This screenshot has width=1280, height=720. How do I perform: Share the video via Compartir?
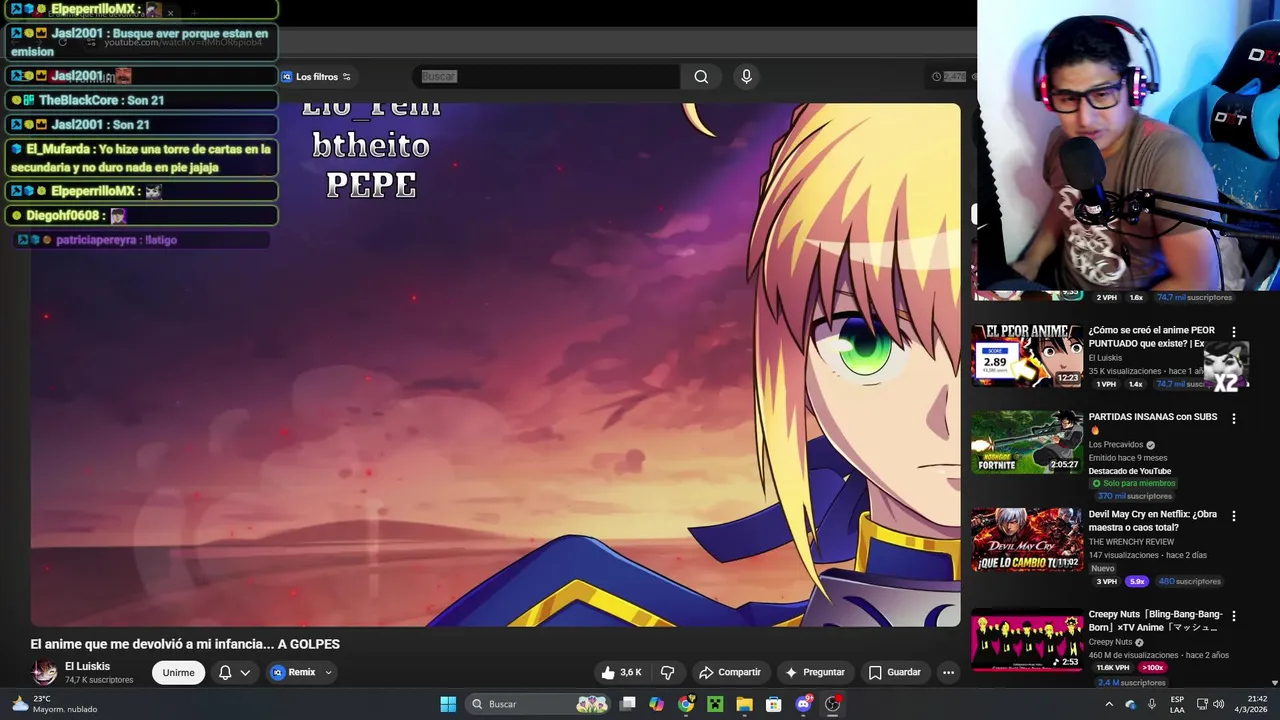point(730,672)
